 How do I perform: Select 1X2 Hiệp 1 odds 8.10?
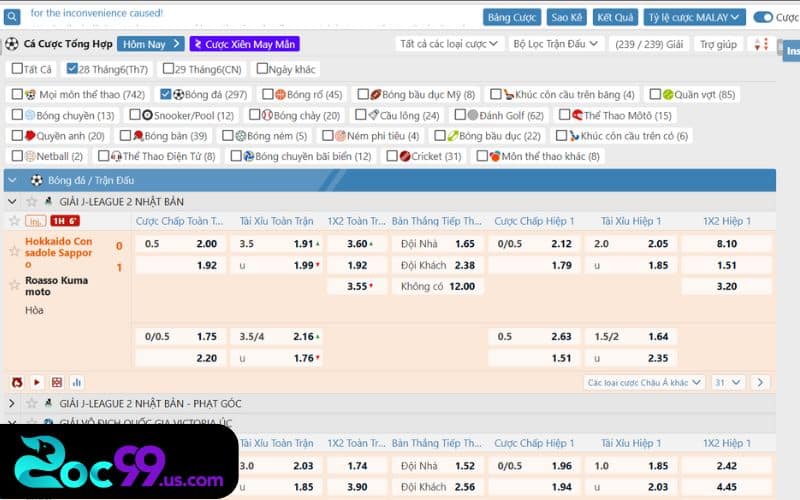point(727,244)
